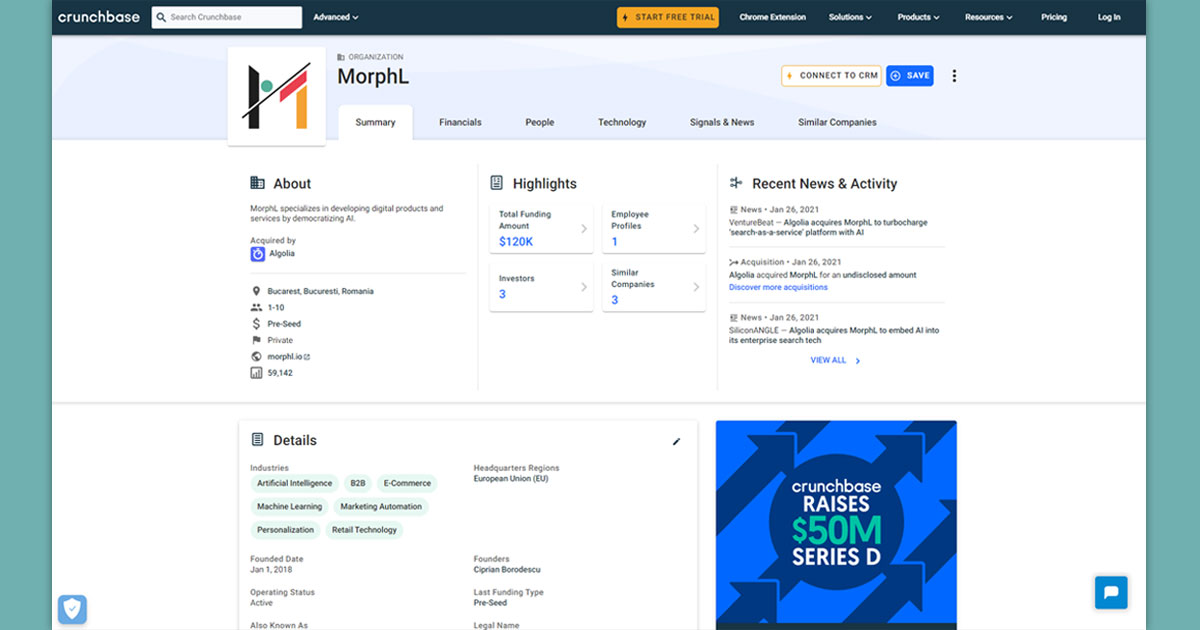Select the Summary tab
Screen dimensions: 1200x630
375,122
